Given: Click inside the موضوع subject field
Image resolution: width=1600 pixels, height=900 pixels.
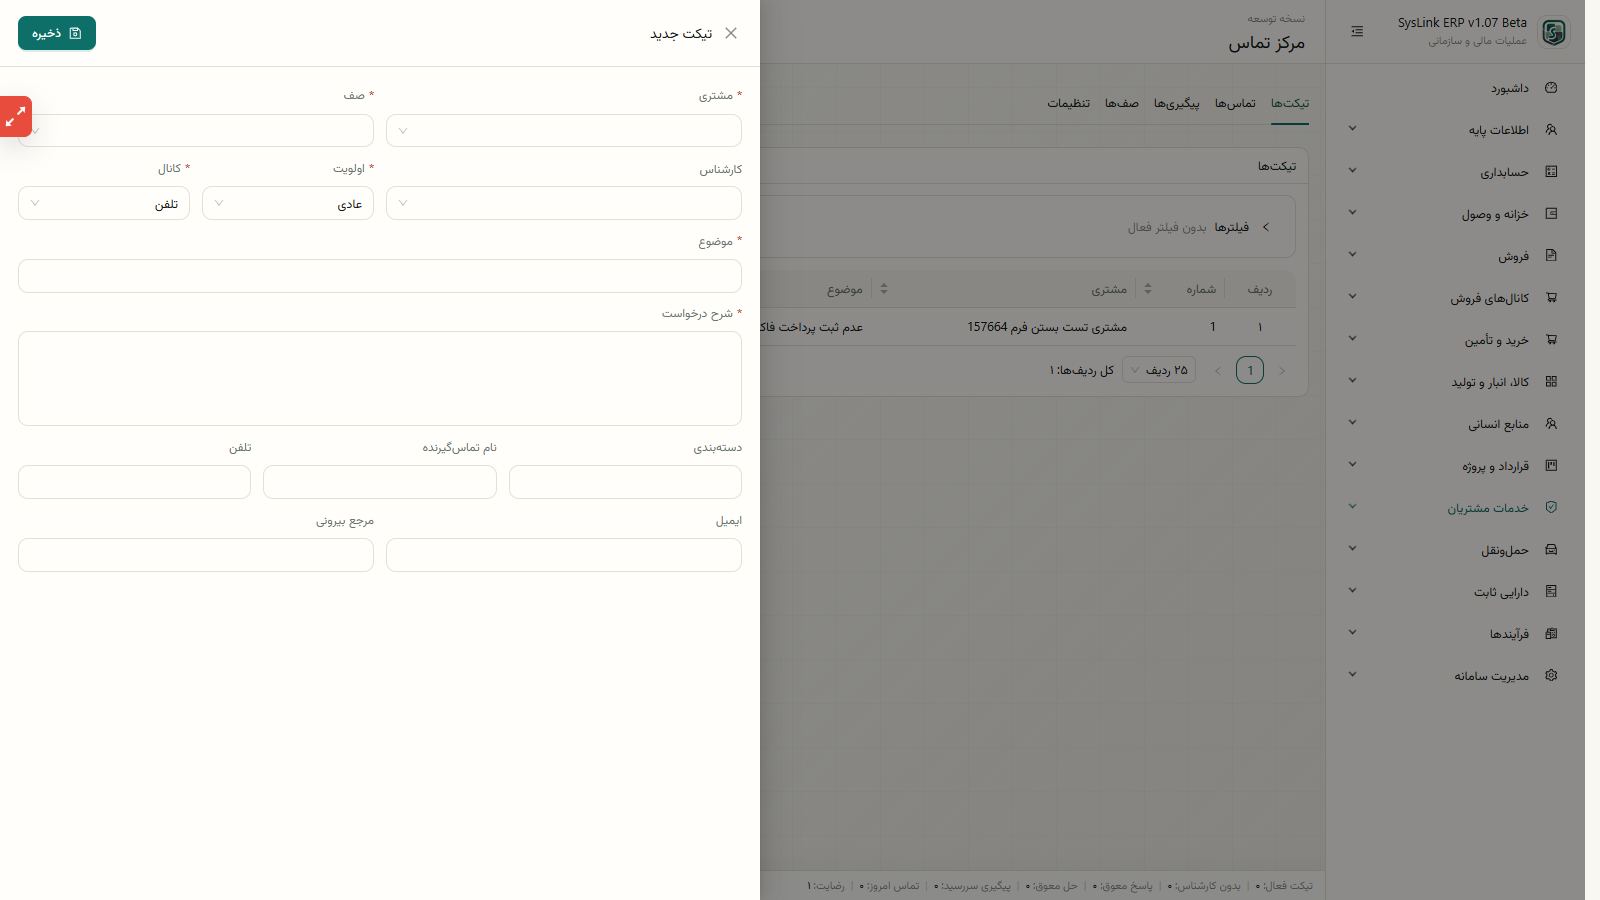Looking at the screenshot, I should pos(380,276).
